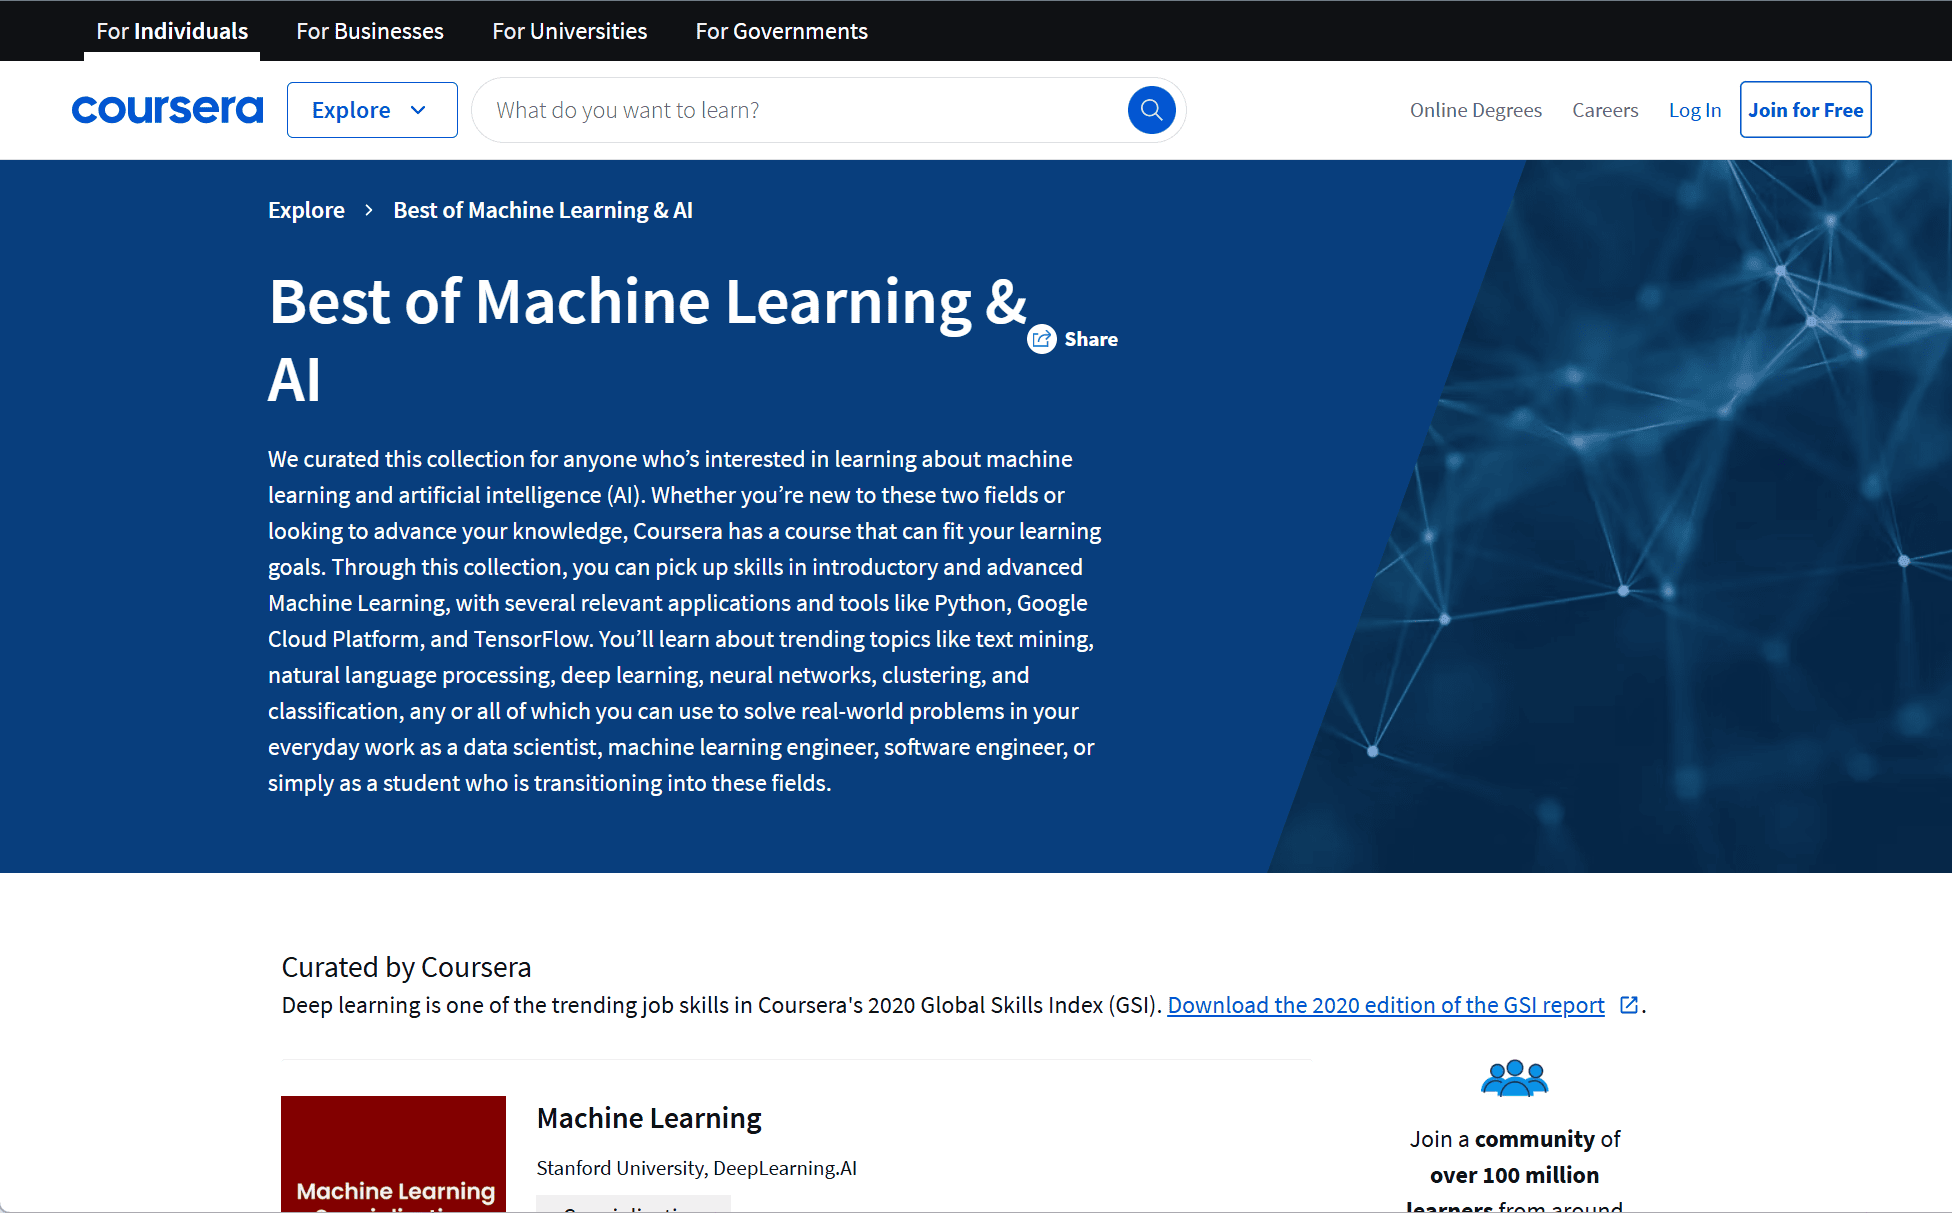
Task: Click the Careers link
Action: 1604,110
